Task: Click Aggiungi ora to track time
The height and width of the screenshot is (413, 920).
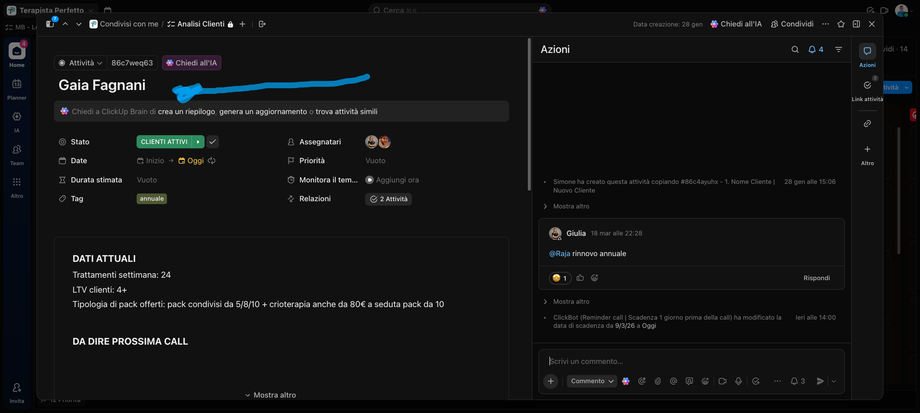Action: [x=392, y=180]
